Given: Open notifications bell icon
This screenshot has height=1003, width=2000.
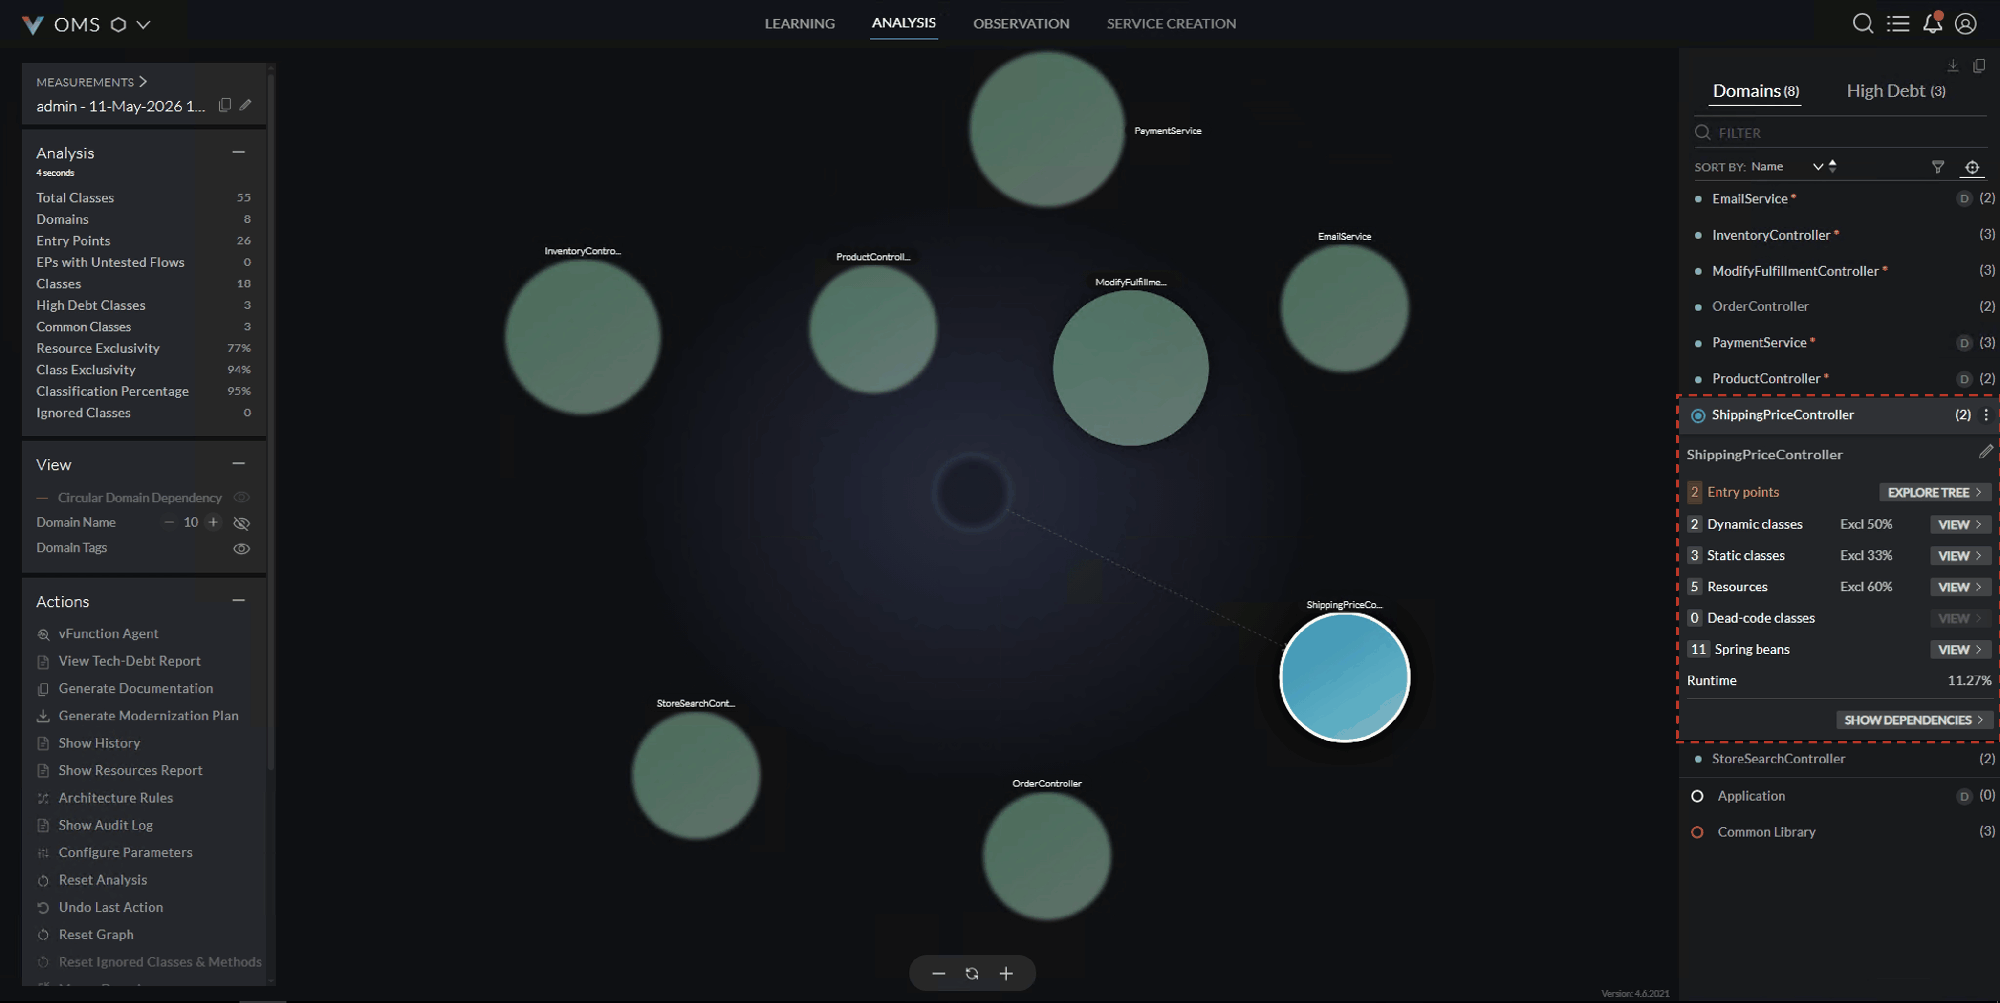Looking at the screenshot, I should click(1933, 23).
